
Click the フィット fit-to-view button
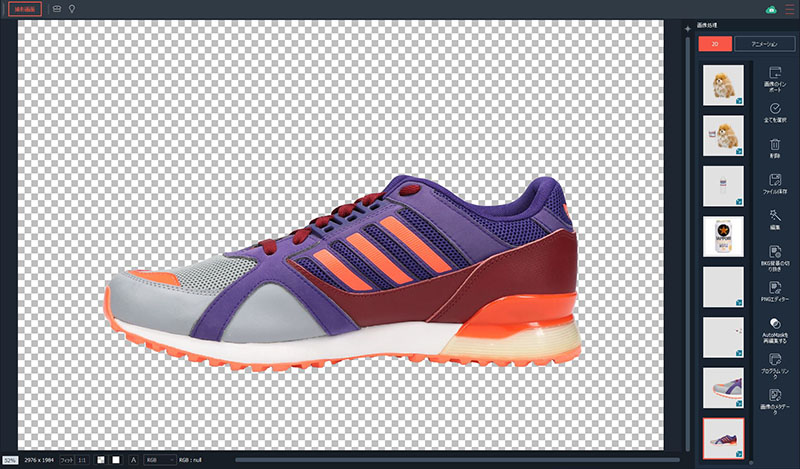68,460
